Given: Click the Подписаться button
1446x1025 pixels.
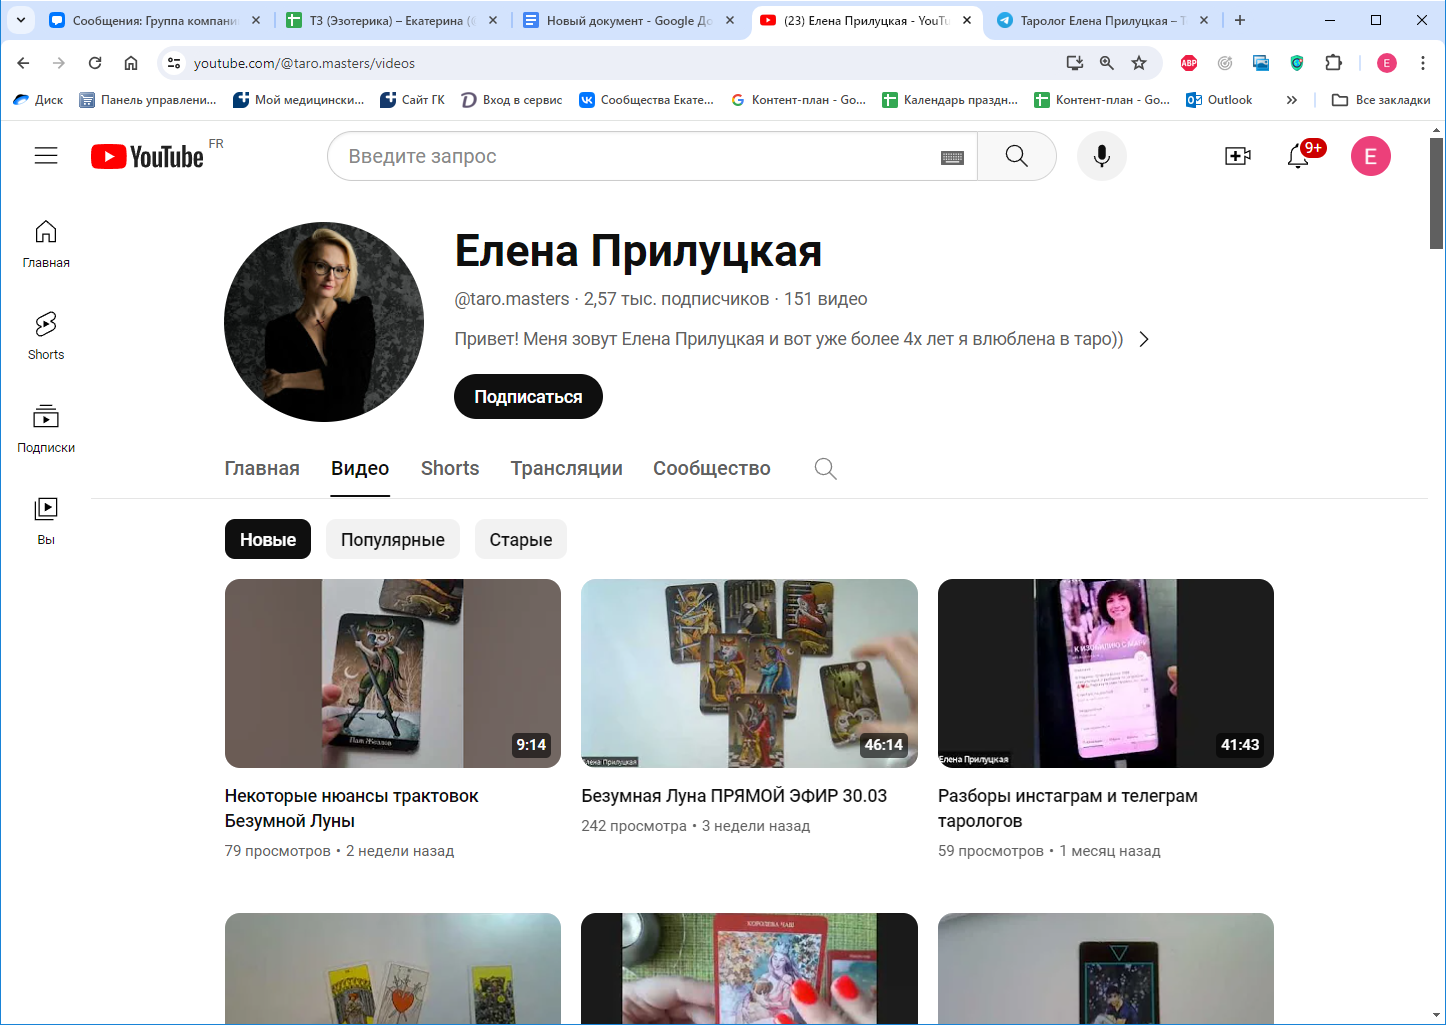Looking at the screenshot, I should click(528, 397).
